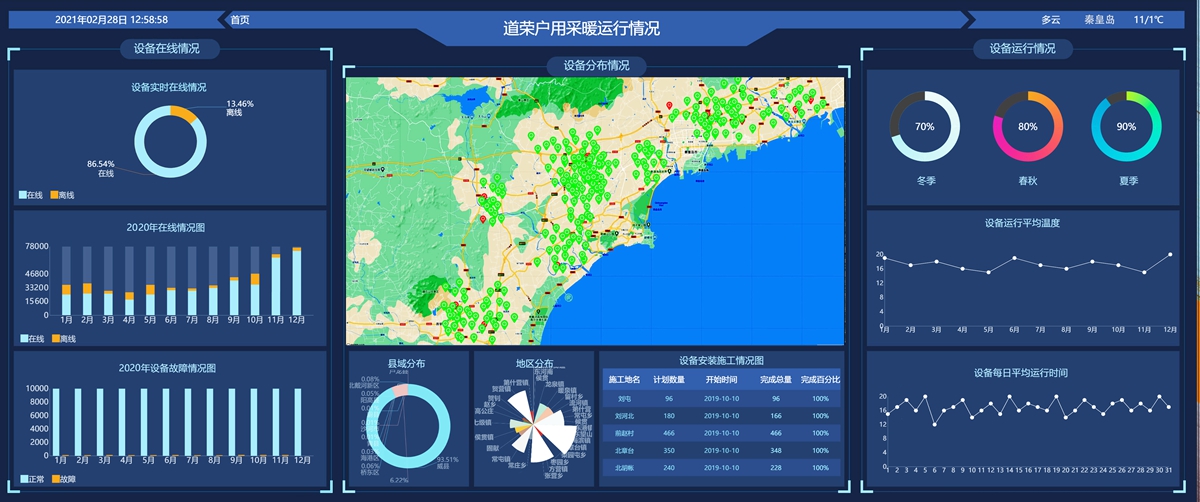Click the 设备分布情况 map title tab
Screen dimensions: 1200x502
coord(596,65)
